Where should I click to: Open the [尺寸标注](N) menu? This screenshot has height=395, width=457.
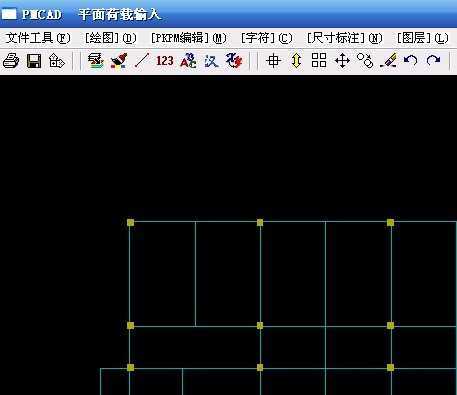[345, 38]
